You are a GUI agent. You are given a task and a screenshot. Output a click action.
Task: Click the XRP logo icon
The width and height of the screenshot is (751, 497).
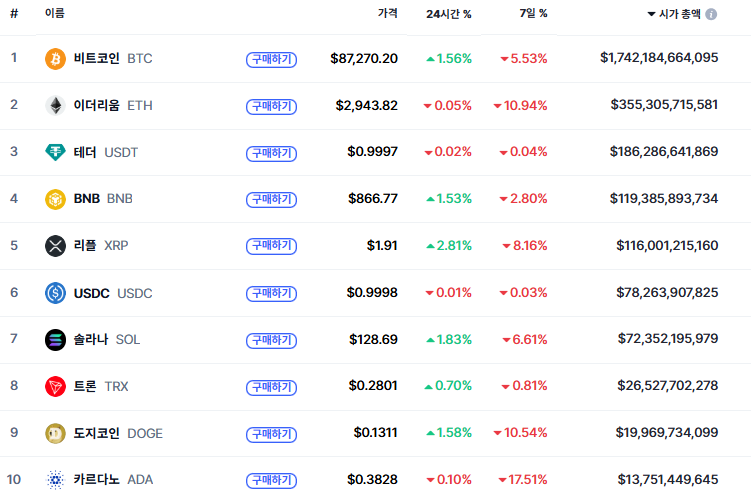(55, 246)
